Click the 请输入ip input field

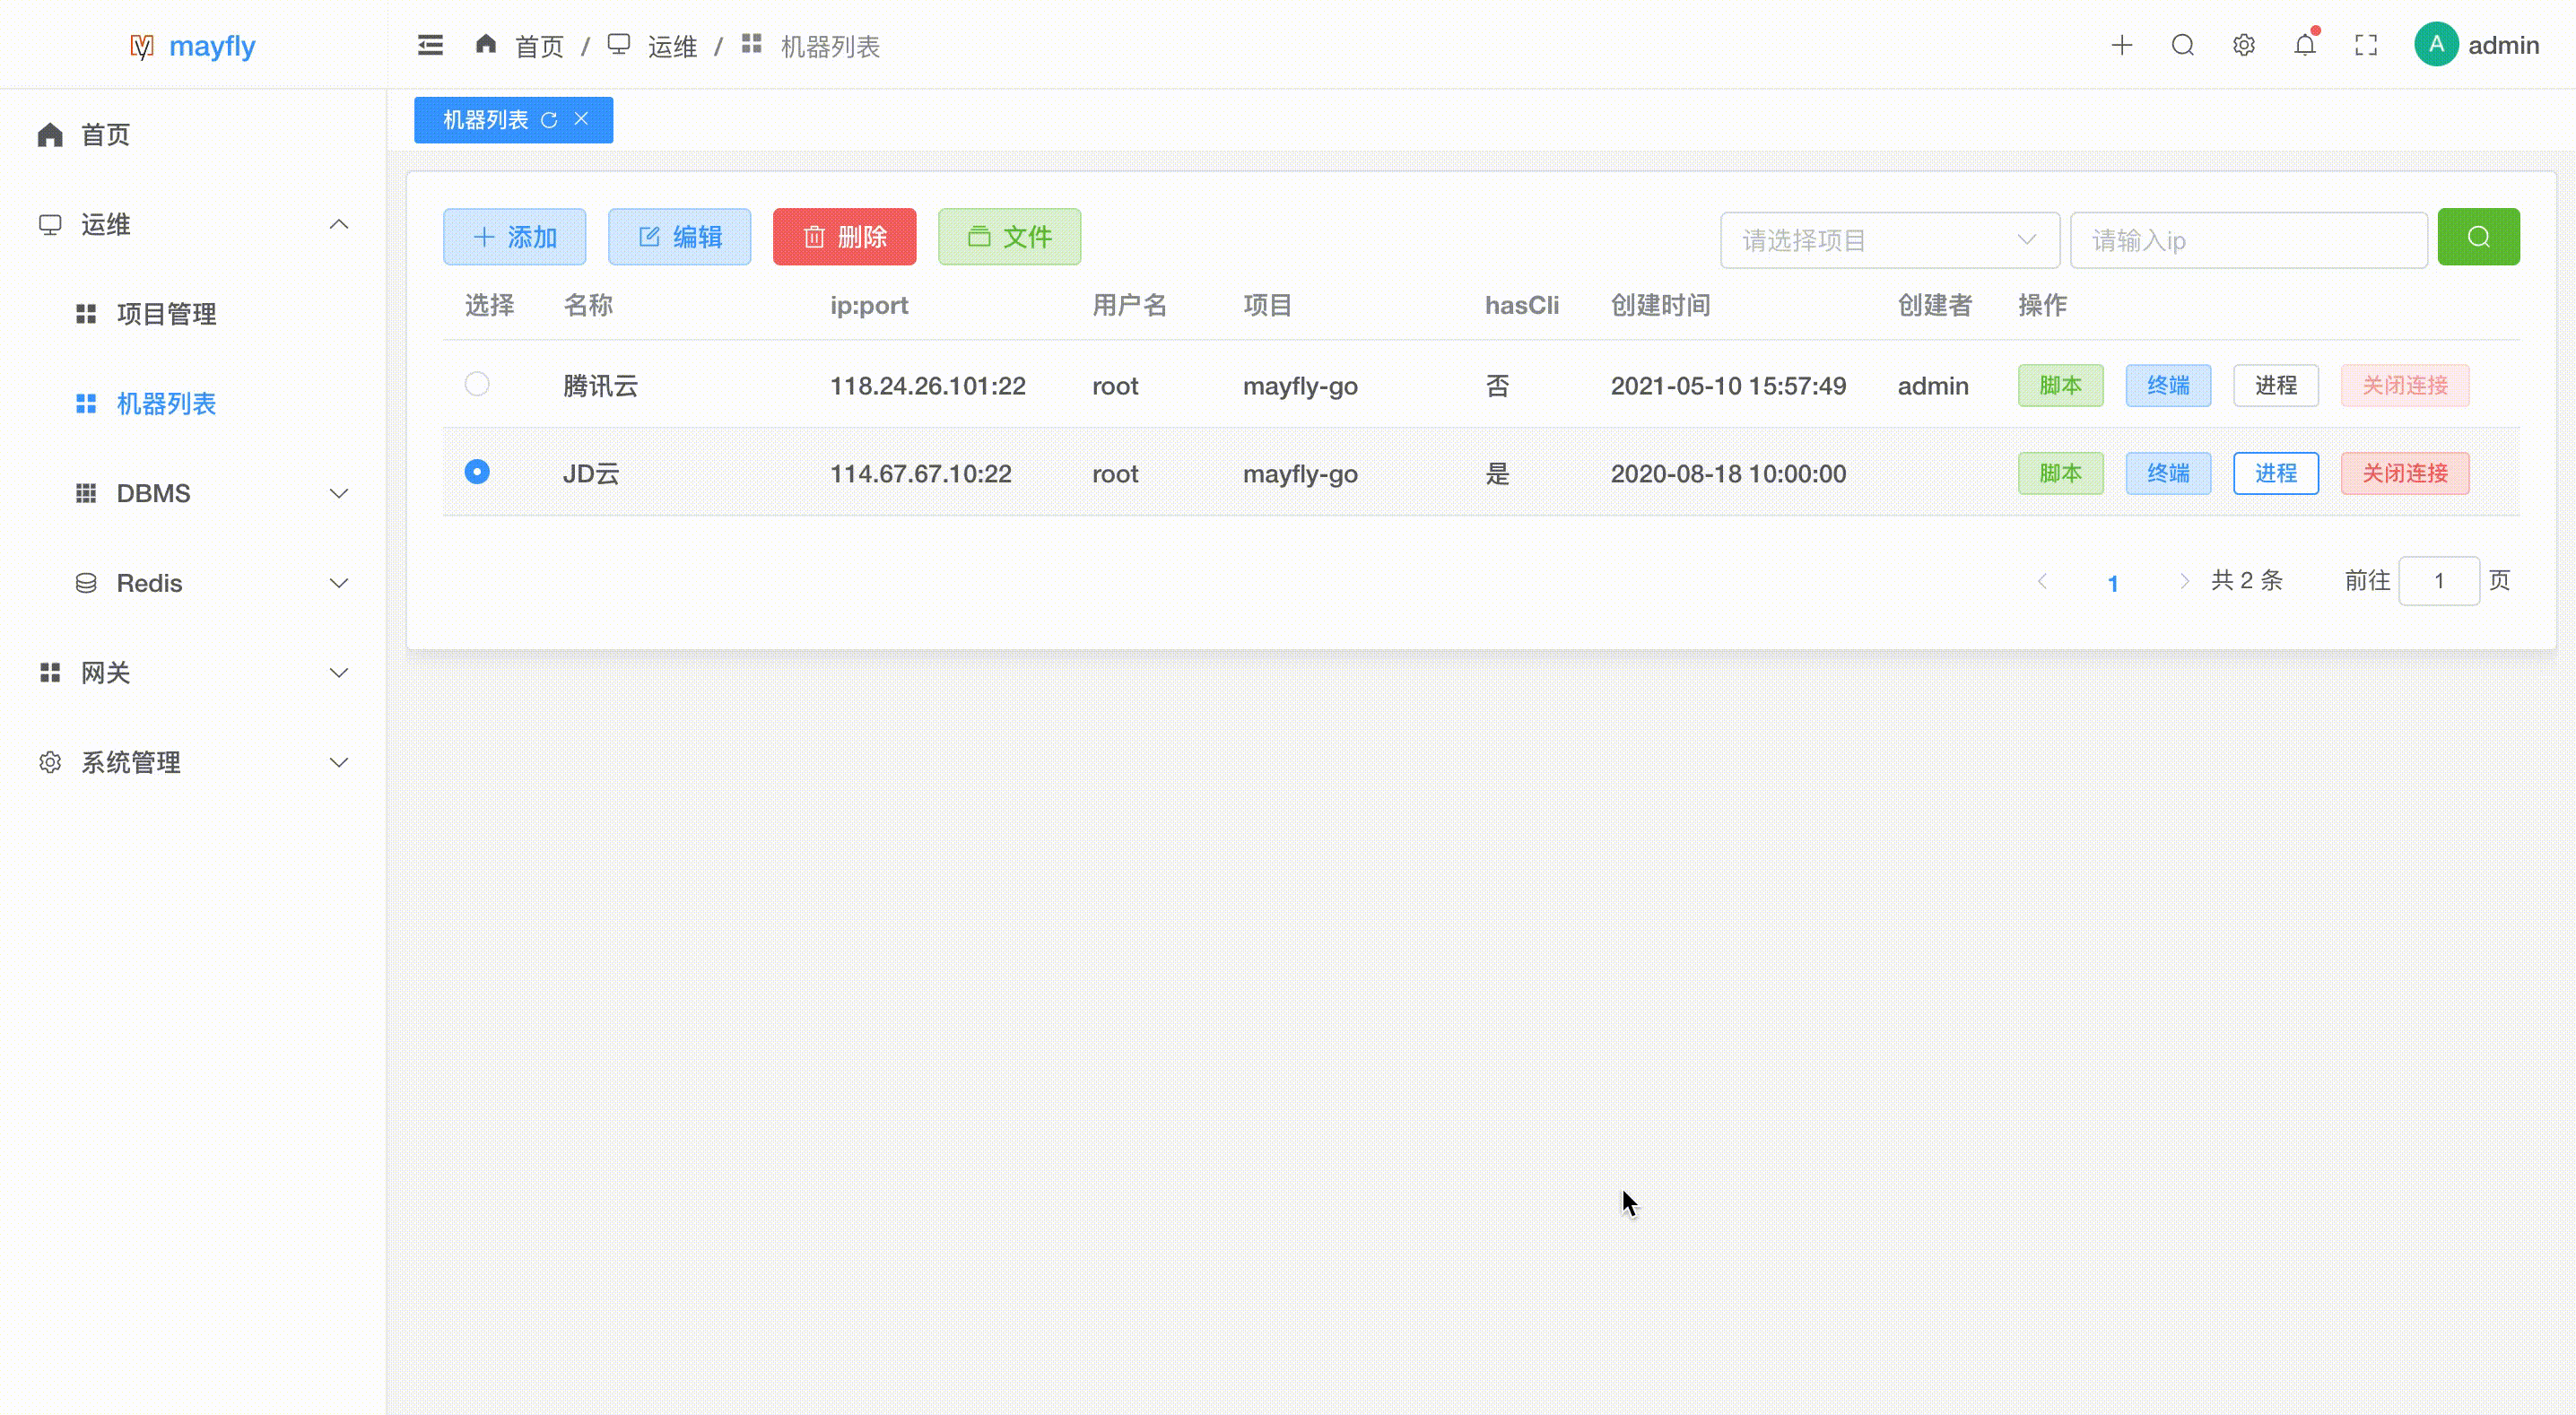coord(2247,240)
